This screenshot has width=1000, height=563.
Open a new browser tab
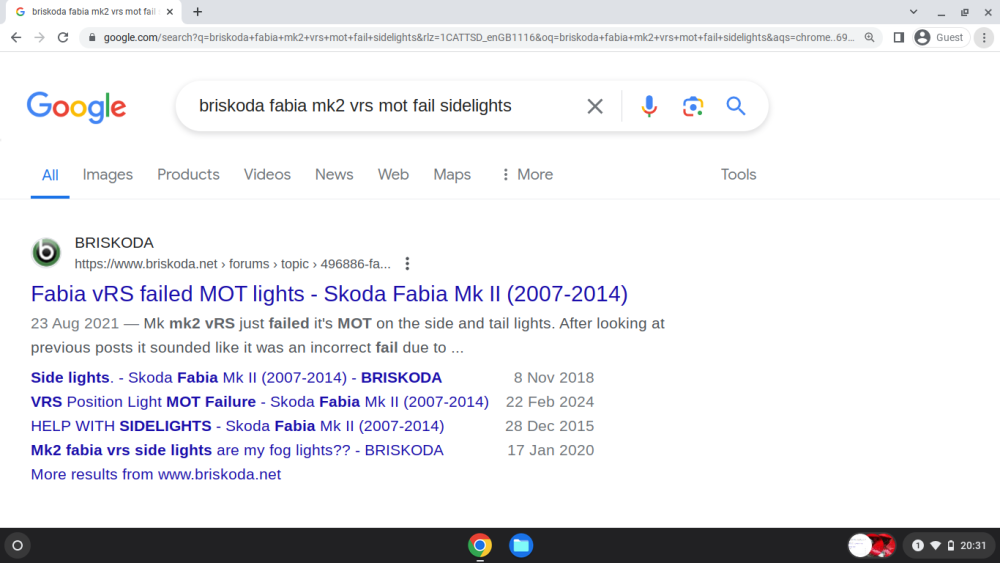(x=198, y=11)
